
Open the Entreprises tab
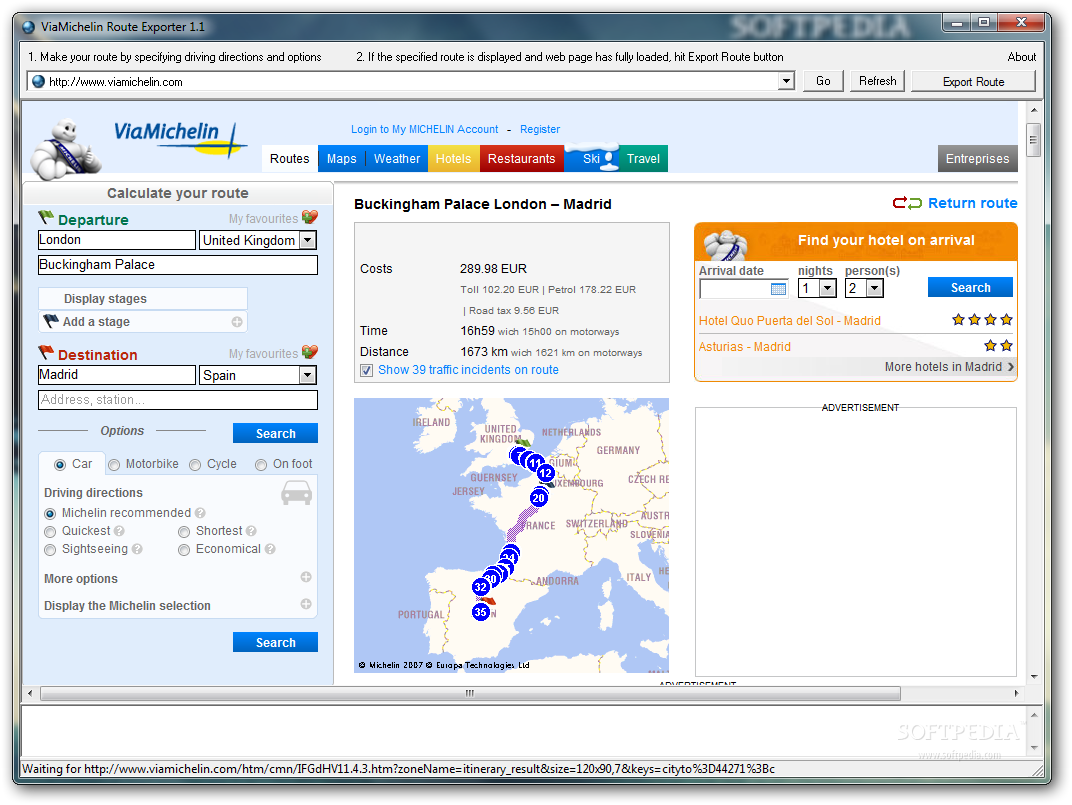tap(977, 159)
